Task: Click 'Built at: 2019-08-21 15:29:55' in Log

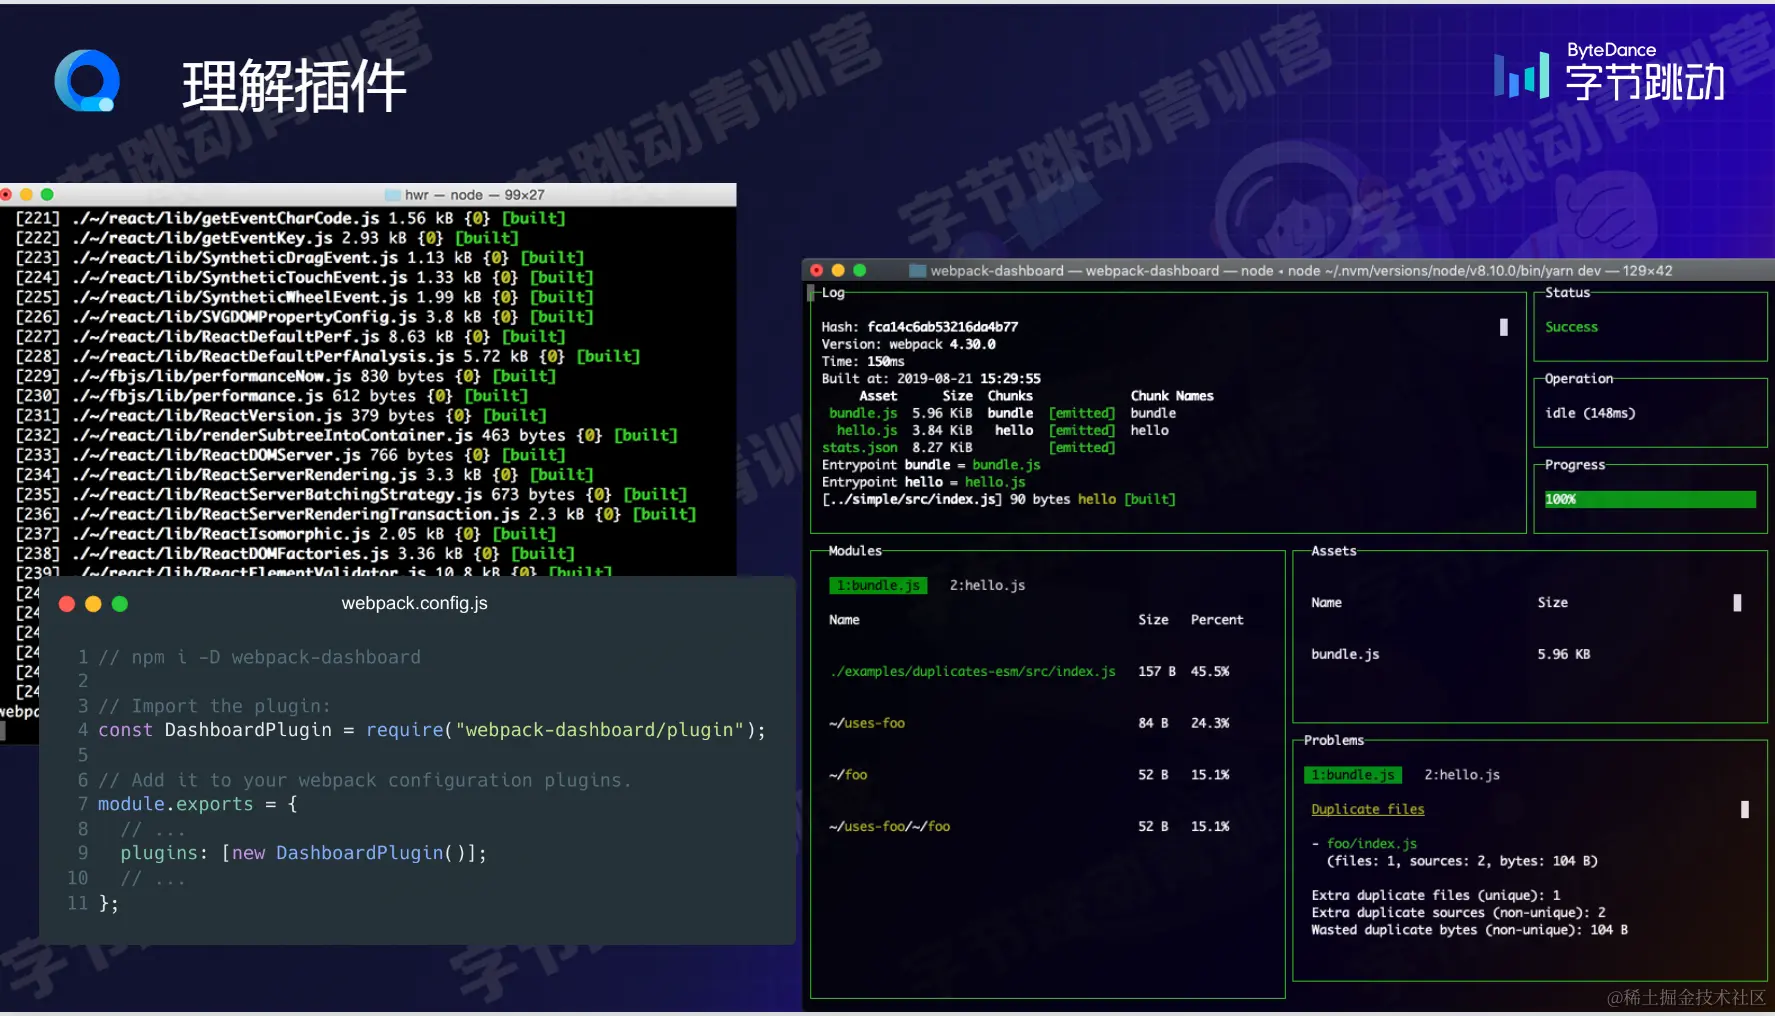Action: click(x=931, y=379)
